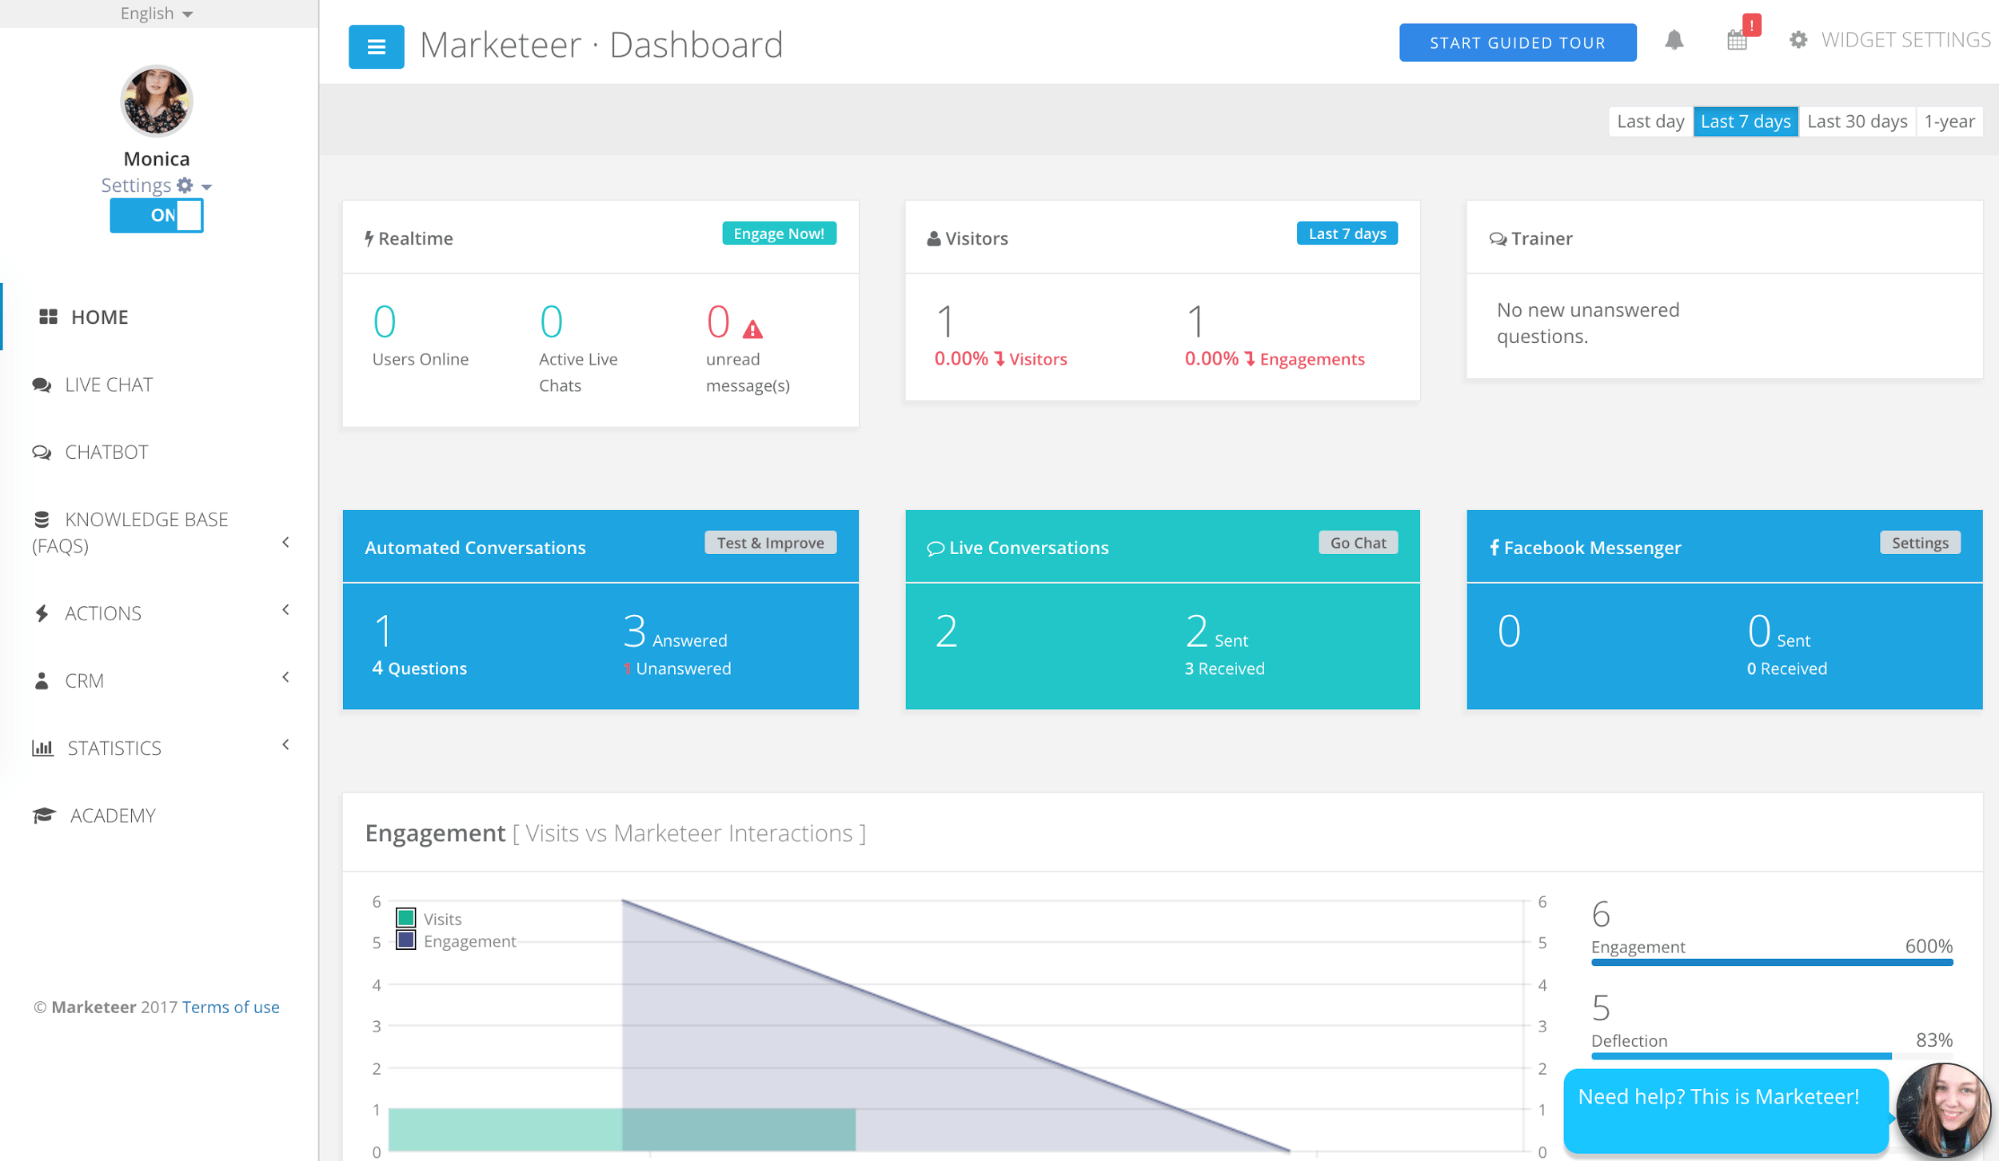
Task: Click the Statistics bar chart icon
Action: pos(43,748)
